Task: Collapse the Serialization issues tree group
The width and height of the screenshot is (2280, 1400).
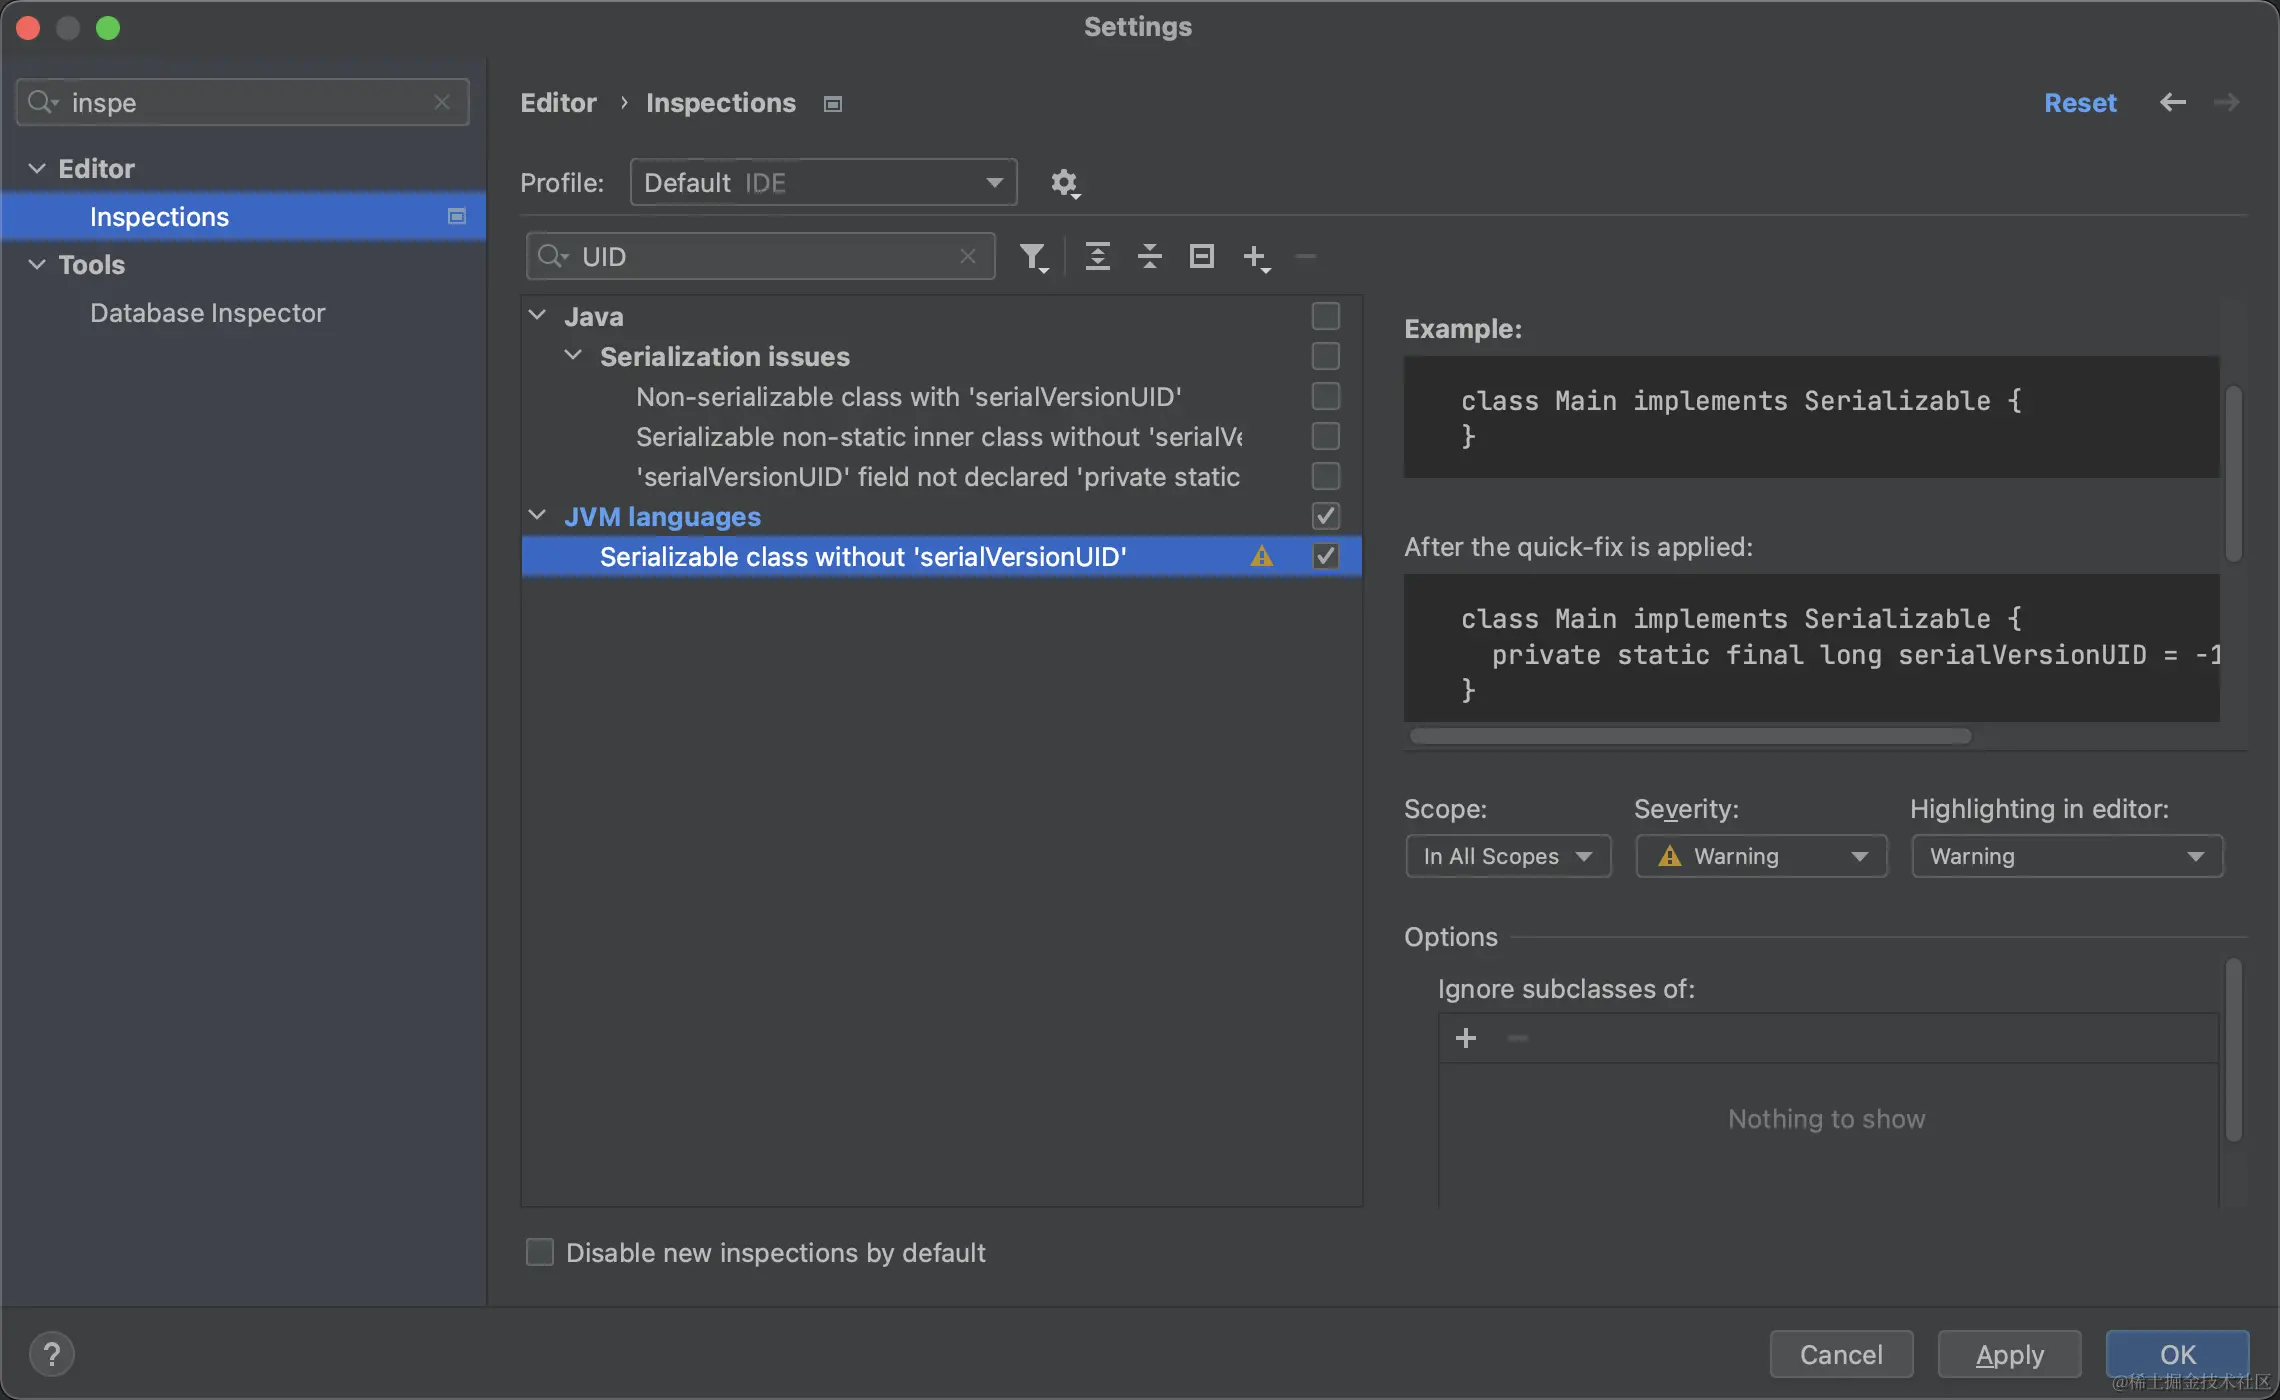Action: point(573,356)
